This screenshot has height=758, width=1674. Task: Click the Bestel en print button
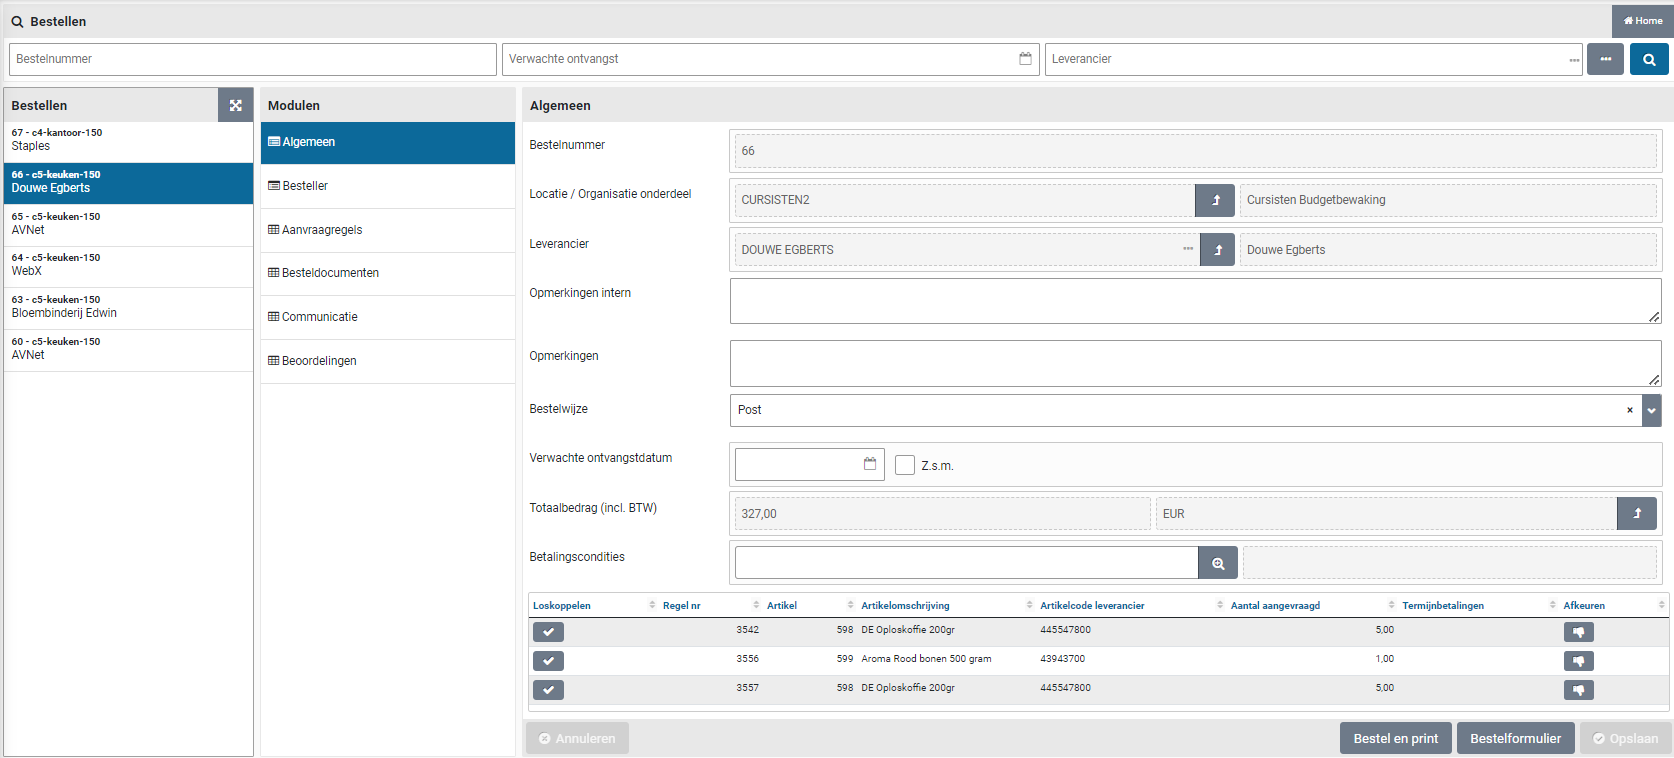[x=1395, y=738]
